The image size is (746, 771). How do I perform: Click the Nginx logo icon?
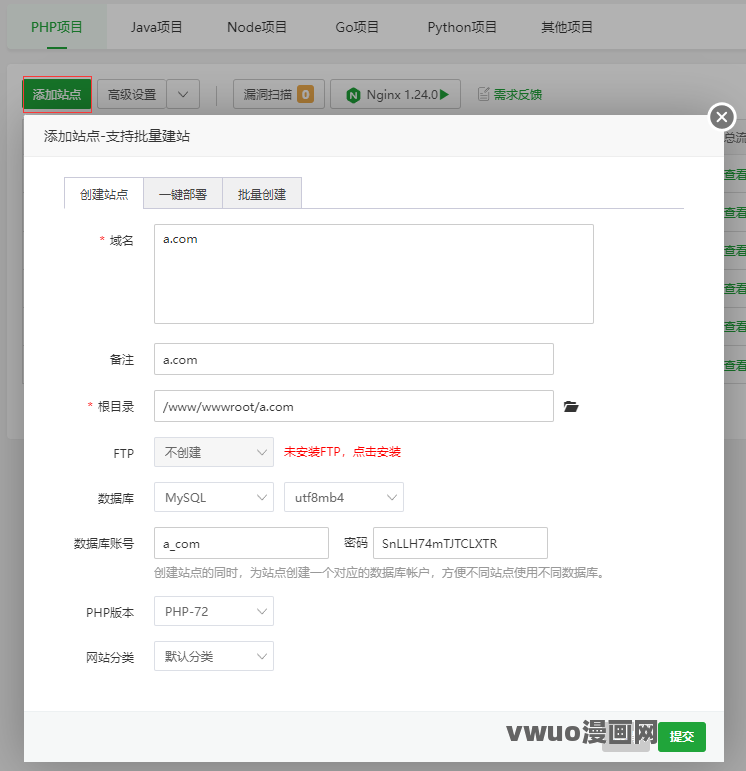point(353,95)
